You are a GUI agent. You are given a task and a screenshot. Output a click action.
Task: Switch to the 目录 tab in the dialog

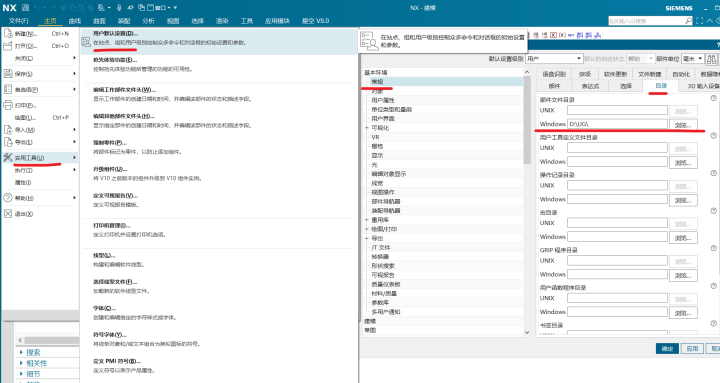[661, 86]
